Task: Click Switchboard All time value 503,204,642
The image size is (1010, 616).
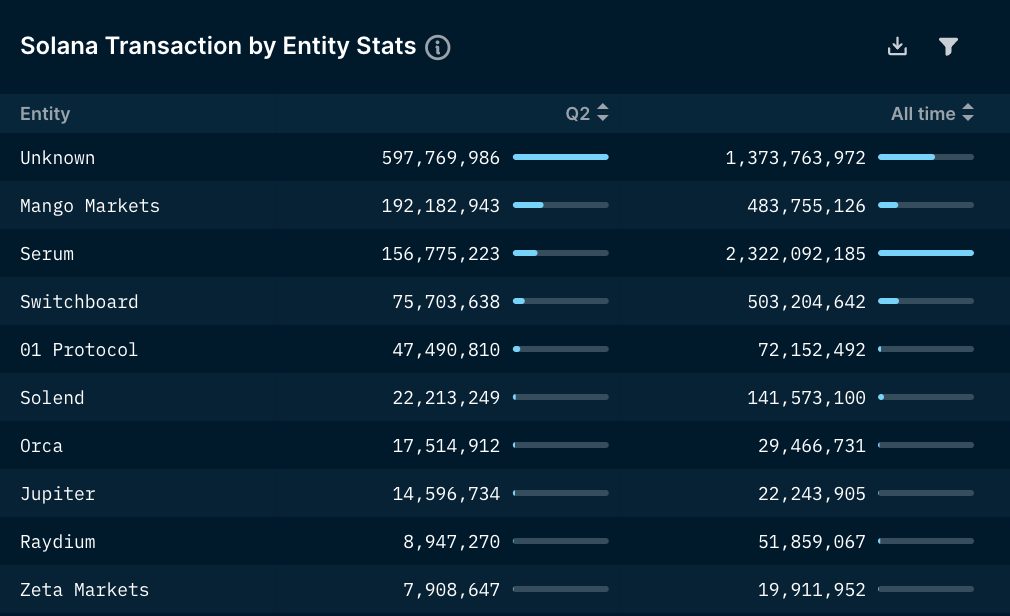Action: click(x=807, y=302)
